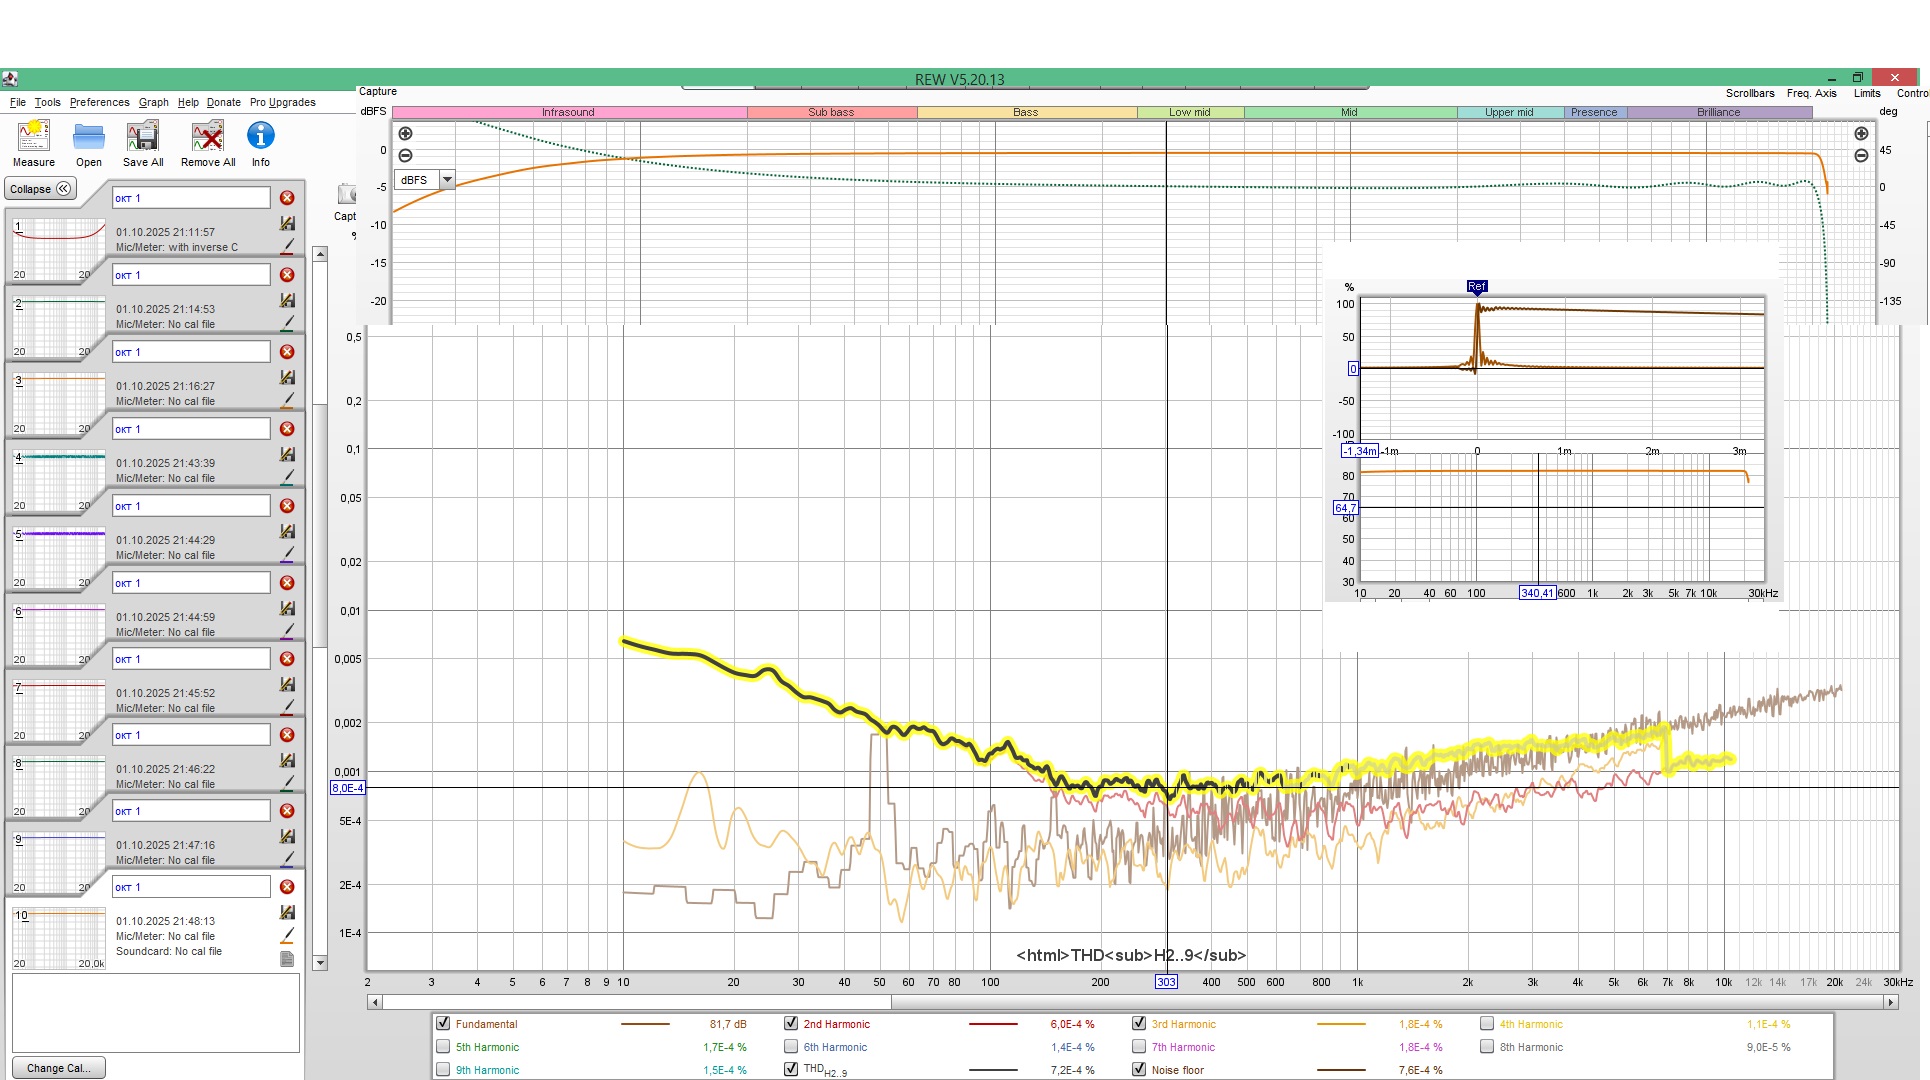Zoom in using top-left plus magnifier
This screenshot has width=1930, height=1080.
(405, 134)
